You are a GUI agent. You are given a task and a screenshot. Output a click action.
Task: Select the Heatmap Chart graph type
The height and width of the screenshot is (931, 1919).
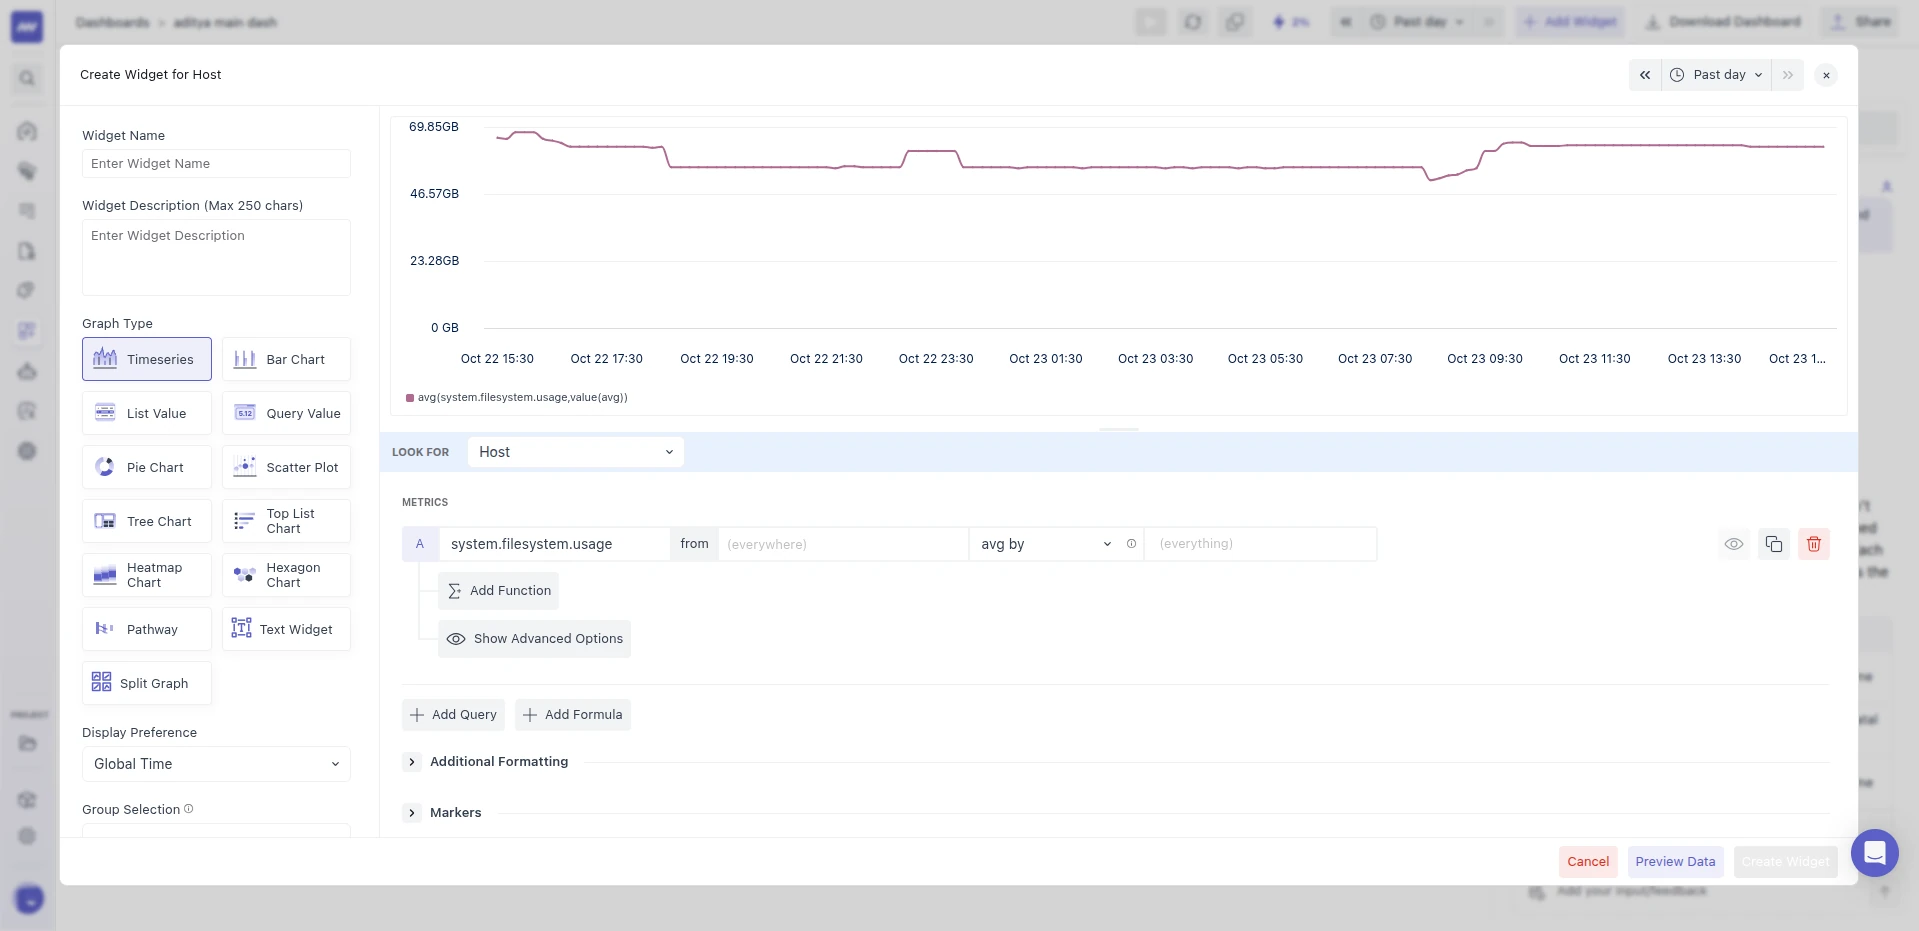pyautogui.click(x=147, y=575)
